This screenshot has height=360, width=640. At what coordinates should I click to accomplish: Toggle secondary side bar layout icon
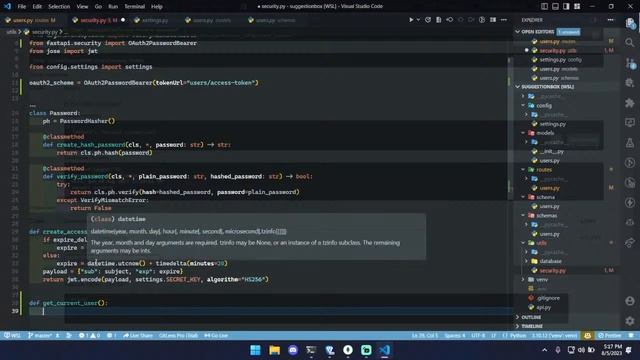pos(566,6)
